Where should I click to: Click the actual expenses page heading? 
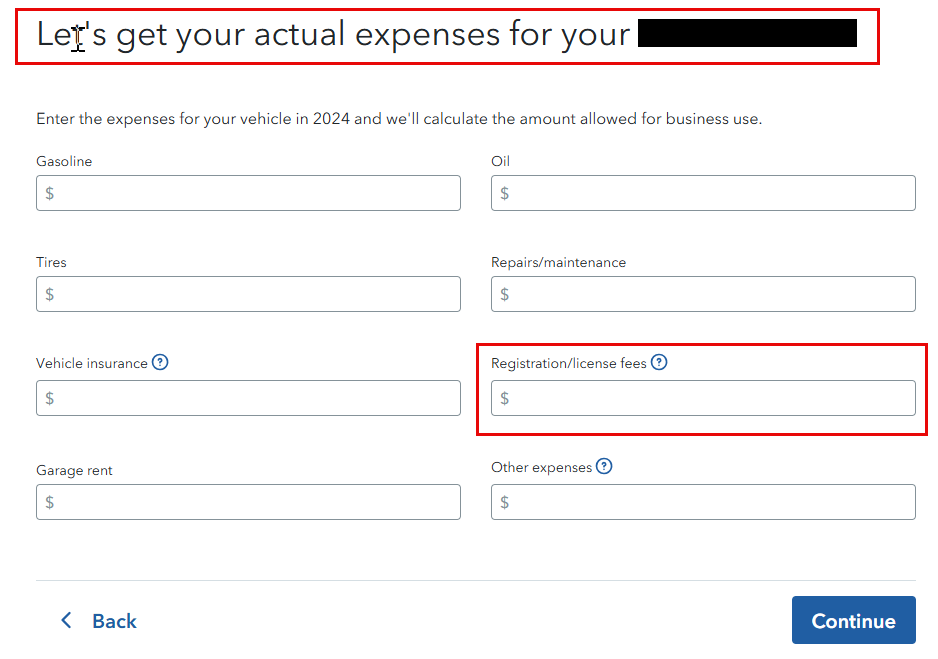point(333,34)
